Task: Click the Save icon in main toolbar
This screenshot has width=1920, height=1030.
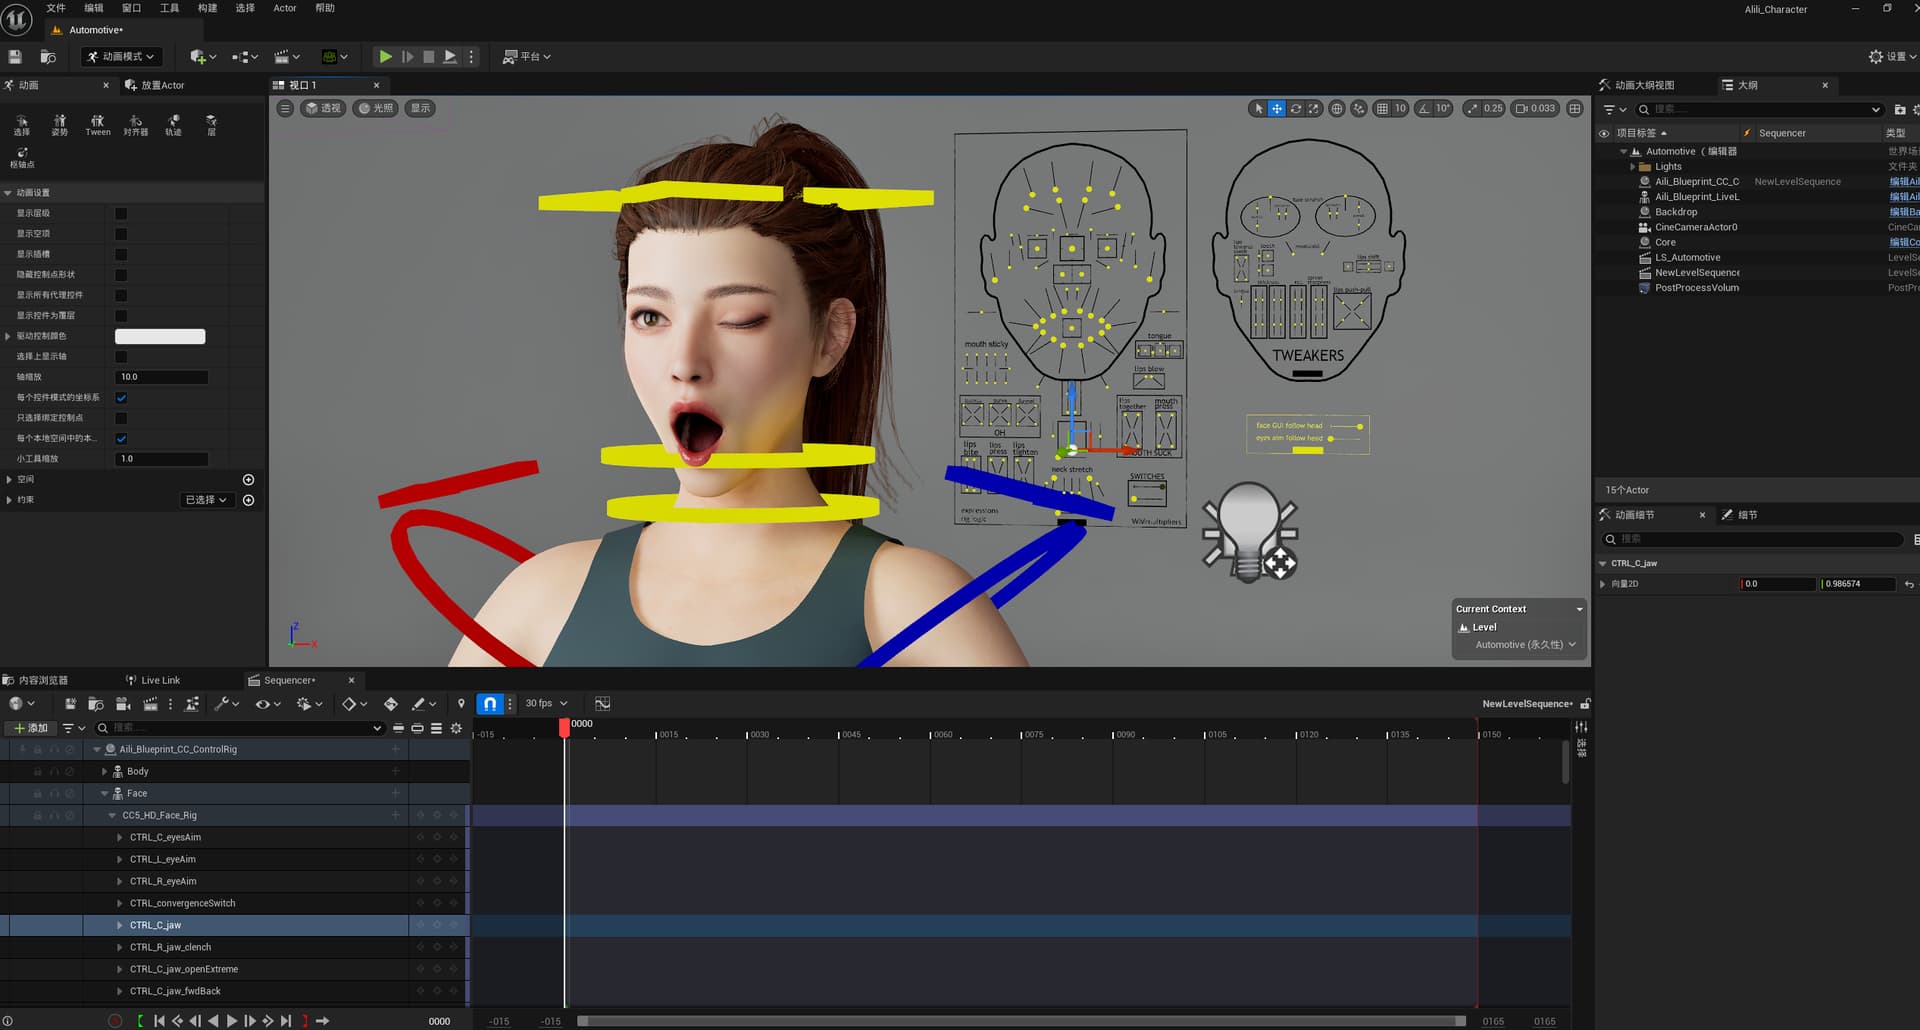Action: (15, 57)
